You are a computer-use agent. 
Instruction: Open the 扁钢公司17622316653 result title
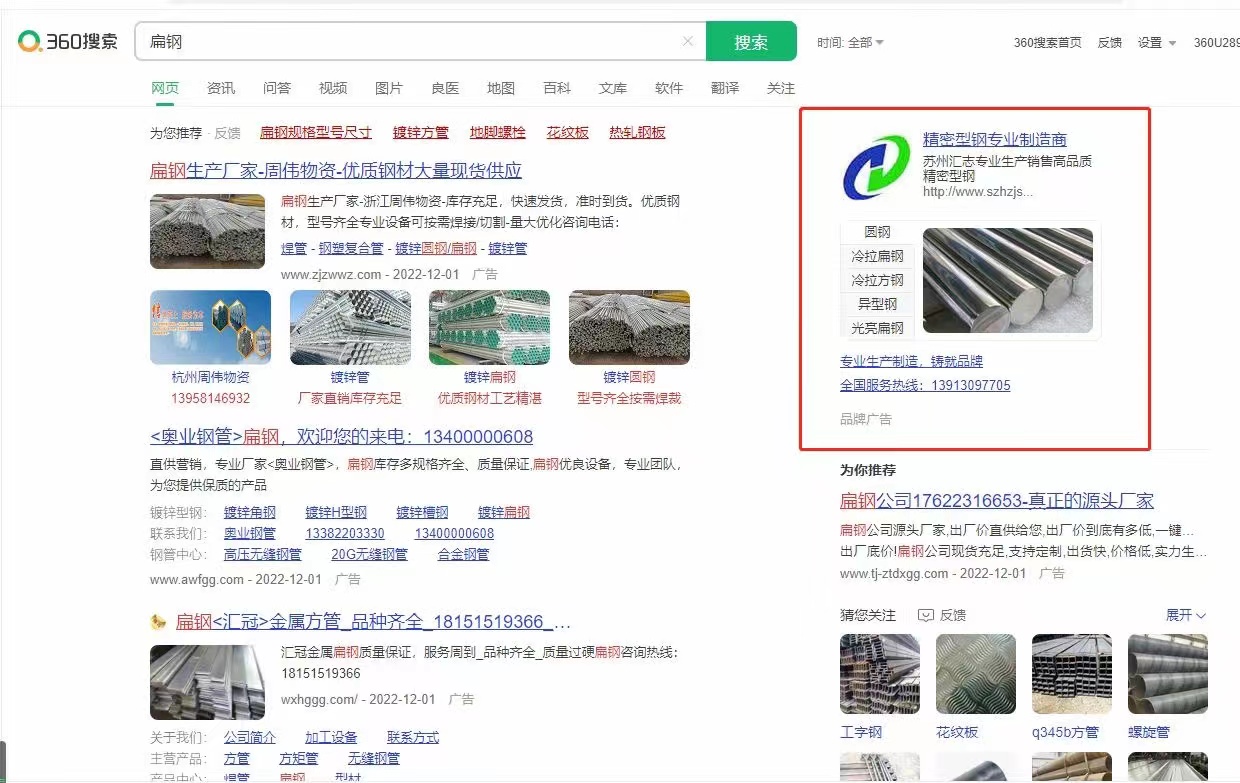pos(997,501)
